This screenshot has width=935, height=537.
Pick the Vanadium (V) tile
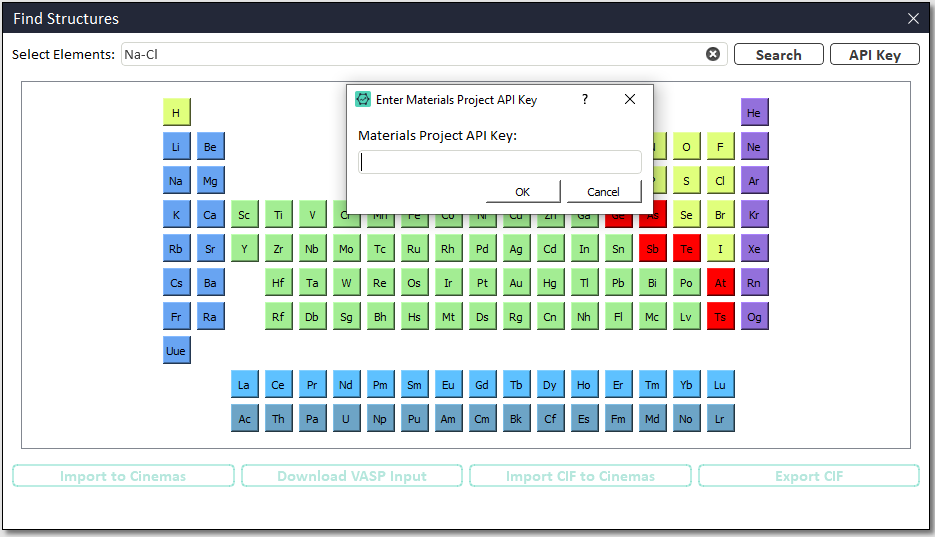pyautogui.click(x=312, y=214)
